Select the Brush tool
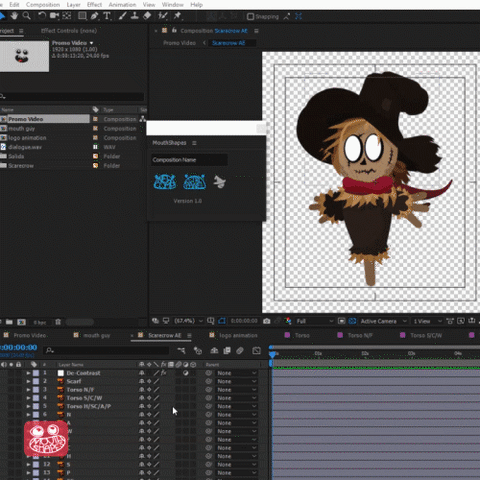Image resolution: width=480 pixels, height=480 pixels. tap(122, 16)
